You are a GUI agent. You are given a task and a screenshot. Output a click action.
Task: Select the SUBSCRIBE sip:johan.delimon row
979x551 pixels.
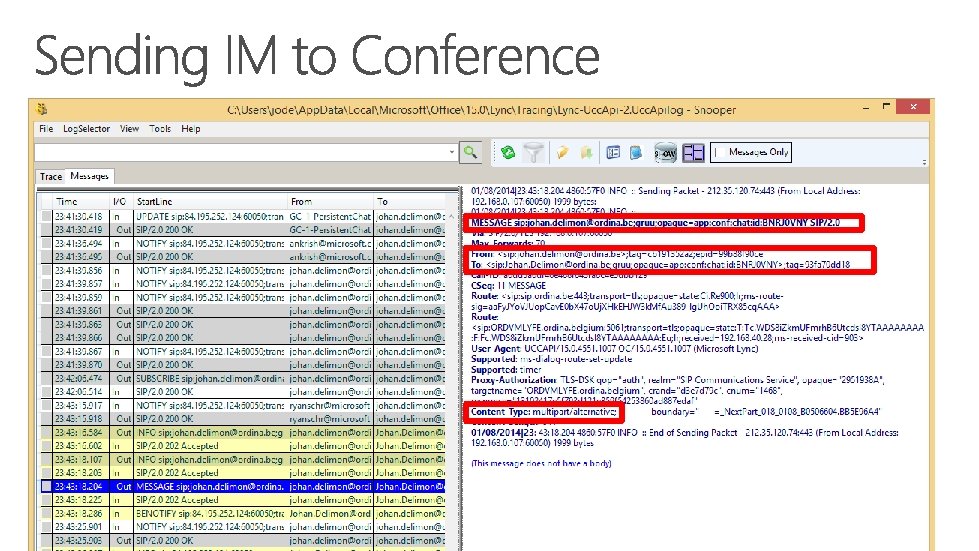(x=243, y=379)
